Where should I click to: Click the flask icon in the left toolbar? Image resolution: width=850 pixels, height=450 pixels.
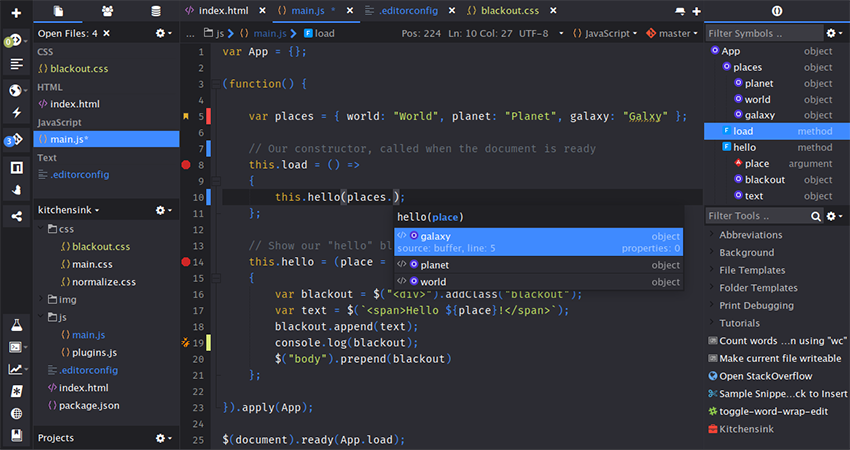coord(16,325)
